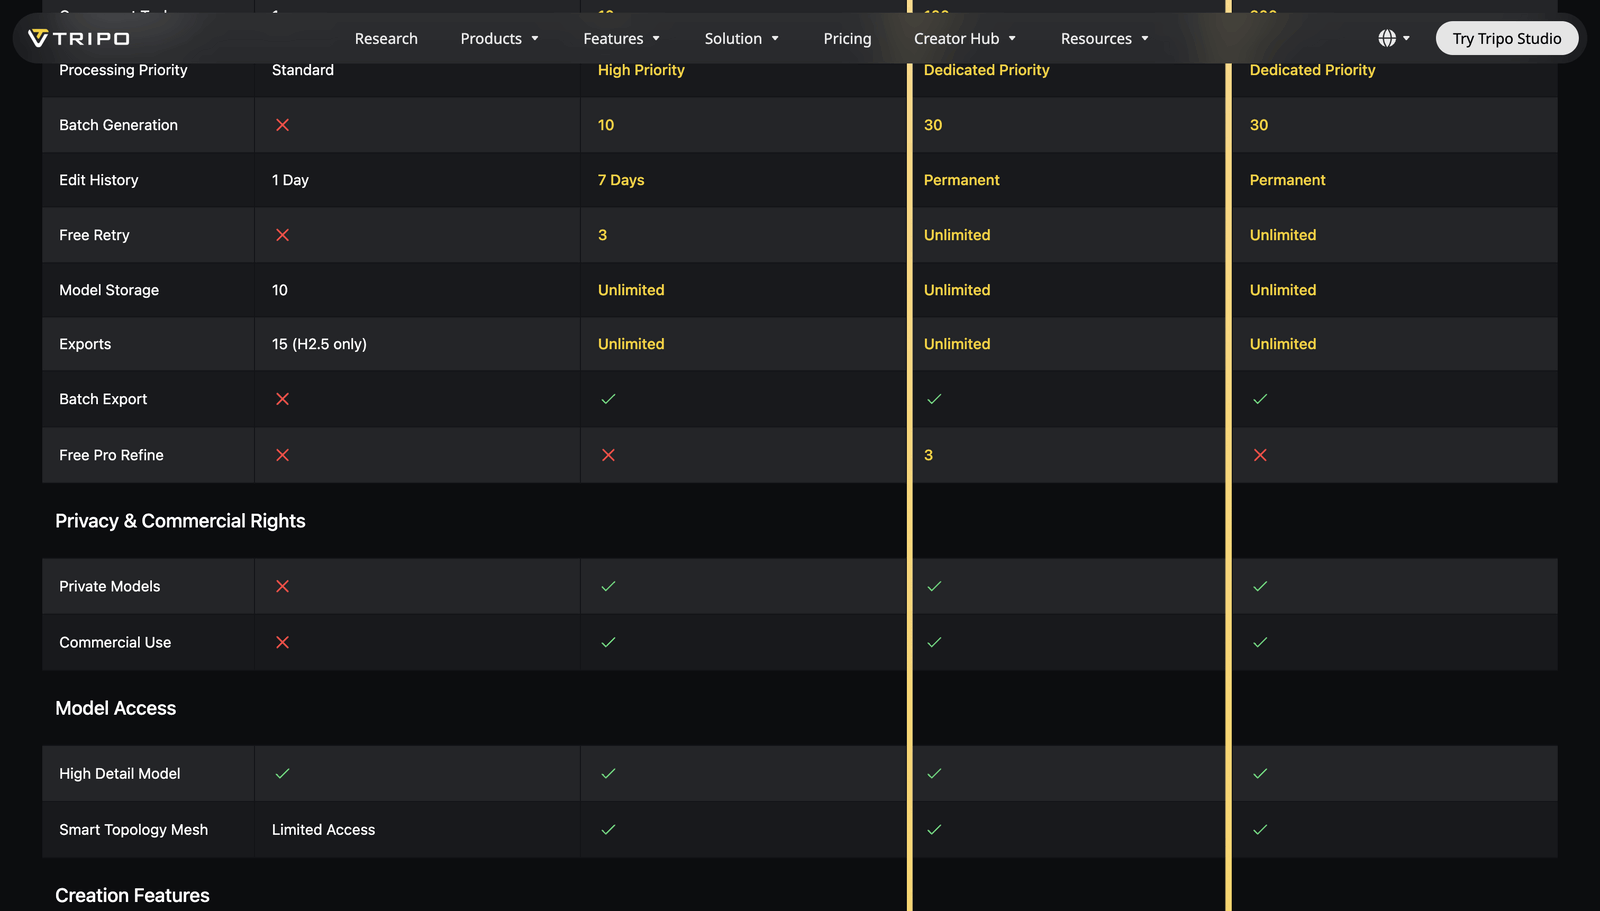Click the 10 batch generation value
1600x911 pixels.
click(x=606, y=125)
